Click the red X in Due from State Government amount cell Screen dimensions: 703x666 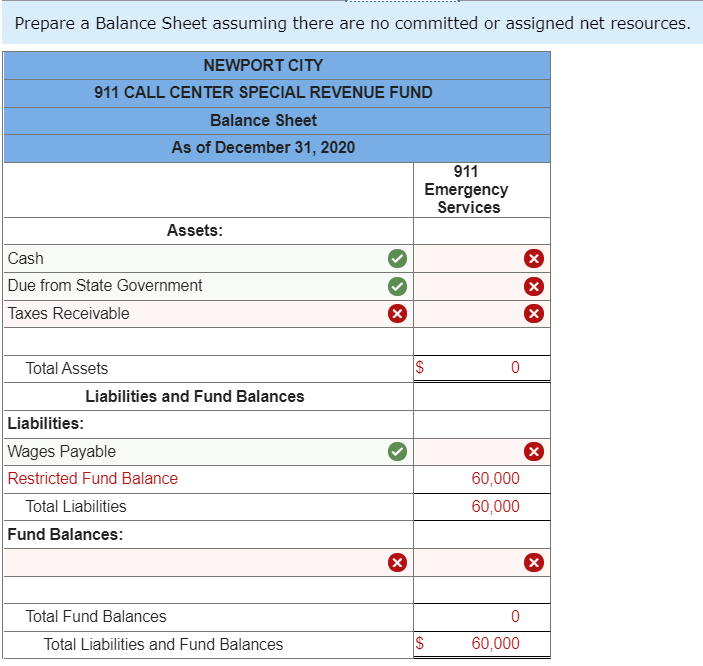(534, 286)
